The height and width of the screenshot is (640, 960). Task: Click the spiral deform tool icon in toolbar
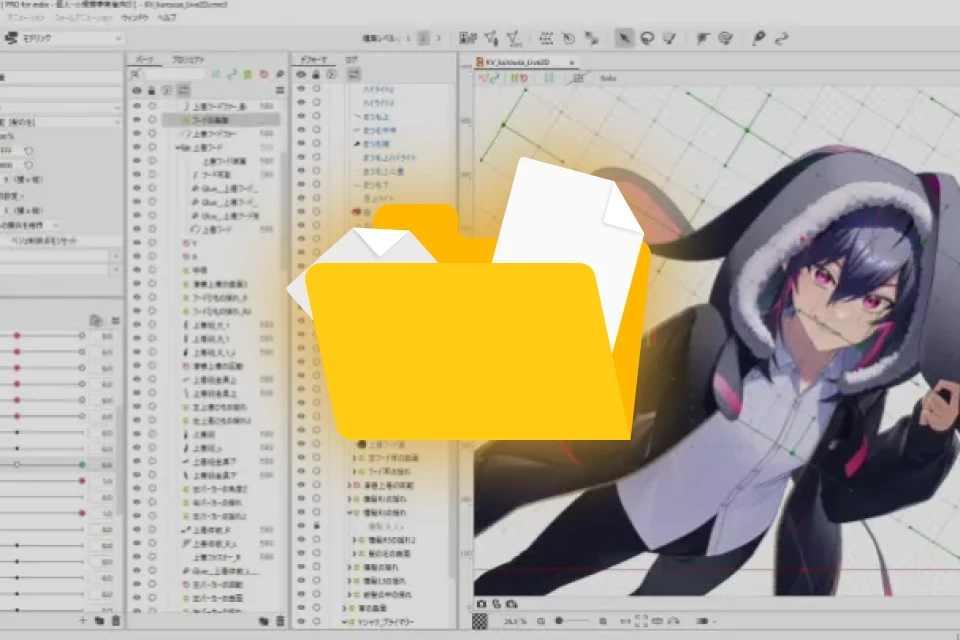tap(726, 39)
